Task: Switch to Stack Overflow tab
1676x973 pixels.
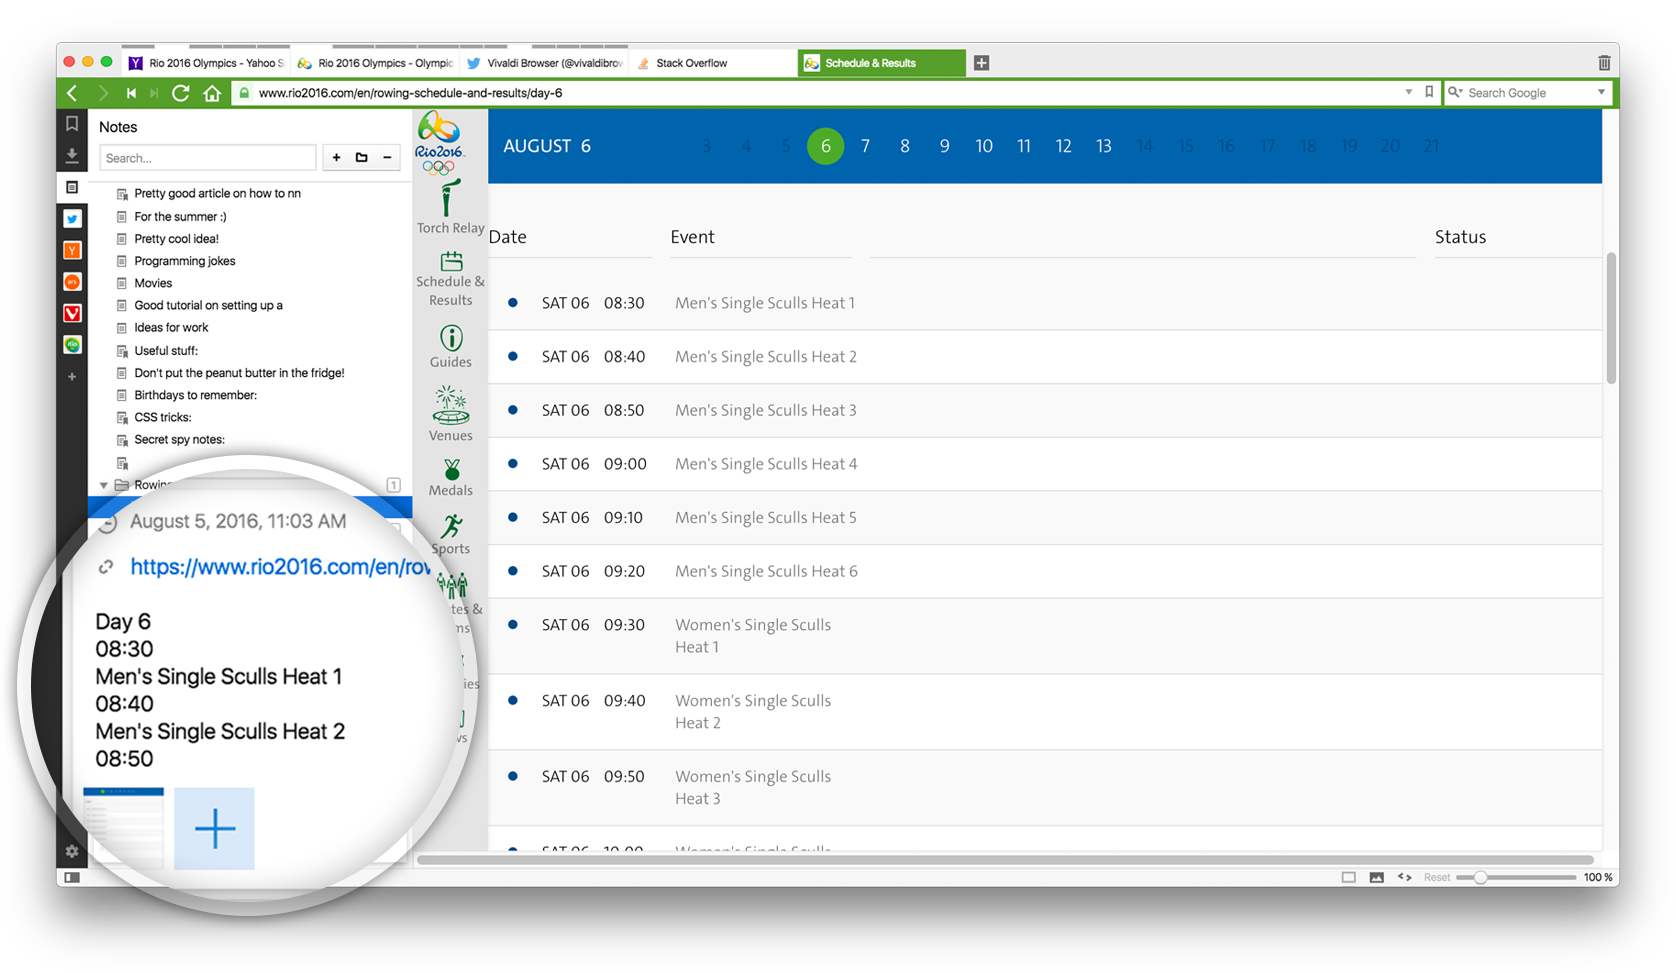Action: [714, 63]
